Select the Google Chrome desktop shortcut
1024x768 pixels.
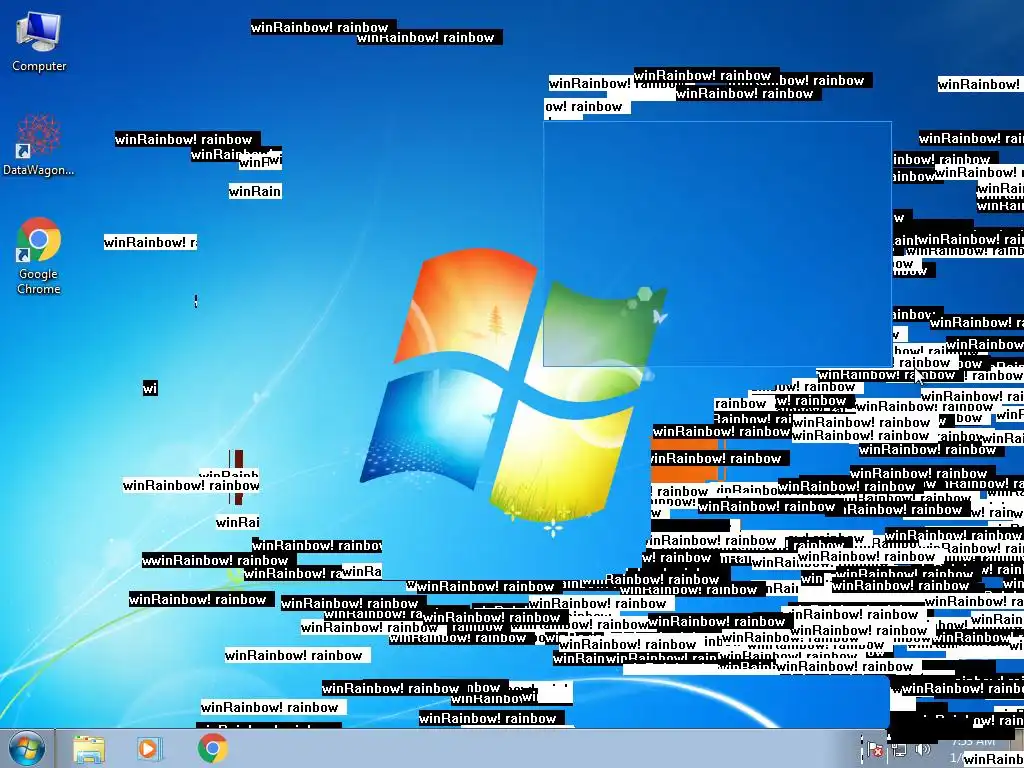[39, 256]
